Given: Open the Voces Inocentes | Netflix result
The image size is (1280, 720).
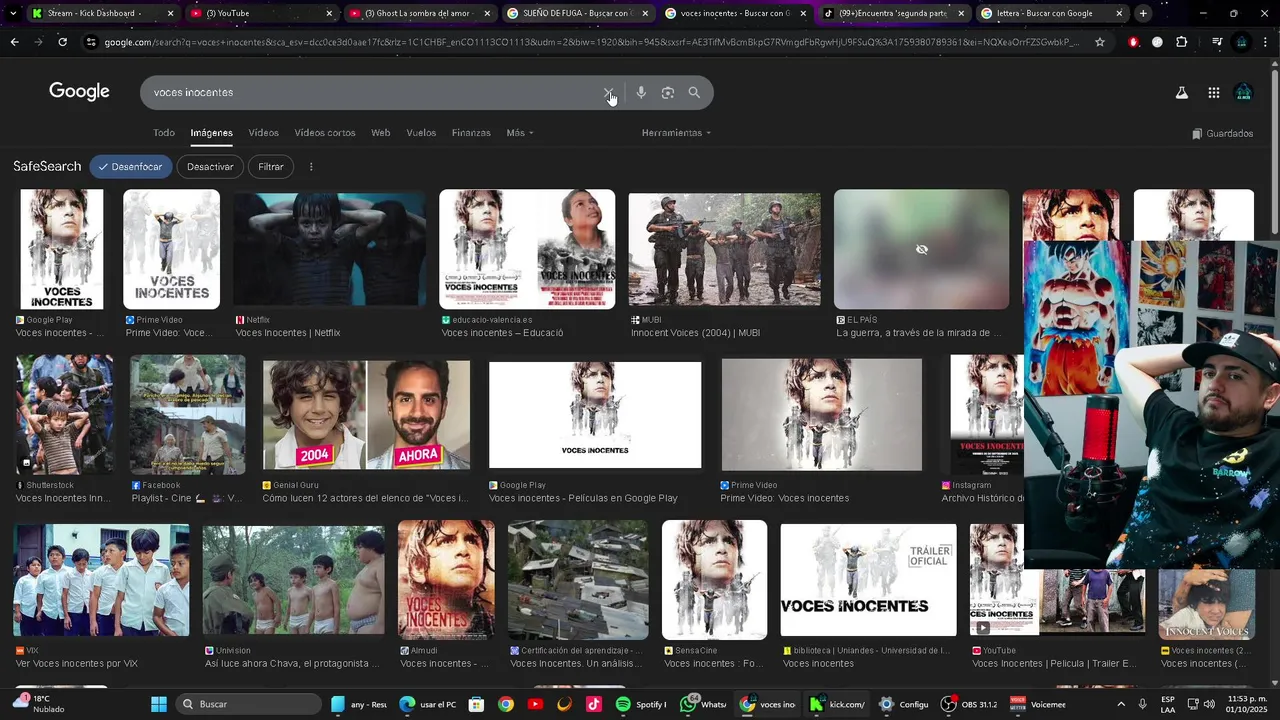Looking at the screenshot, I should pos(288,333).
